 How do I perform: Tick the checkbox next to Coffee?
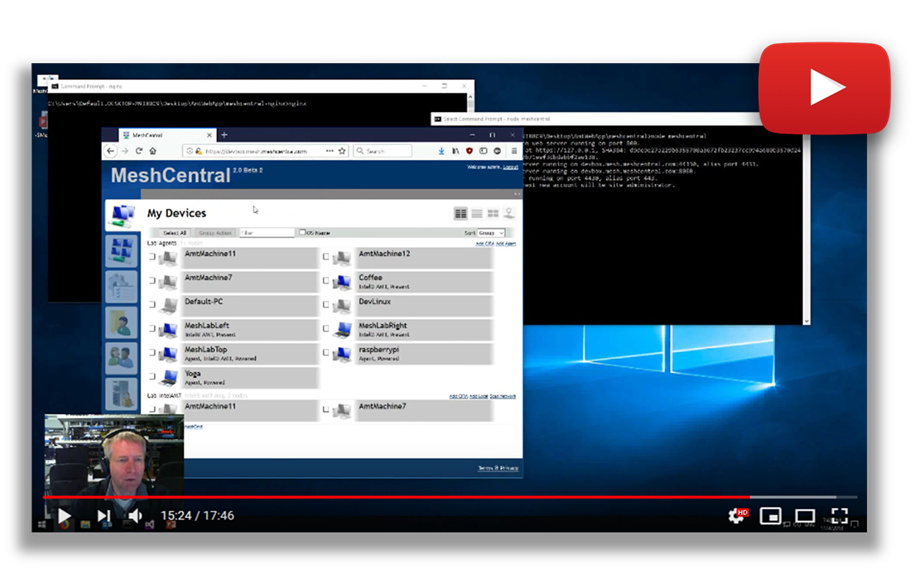(x=326, y=281)
